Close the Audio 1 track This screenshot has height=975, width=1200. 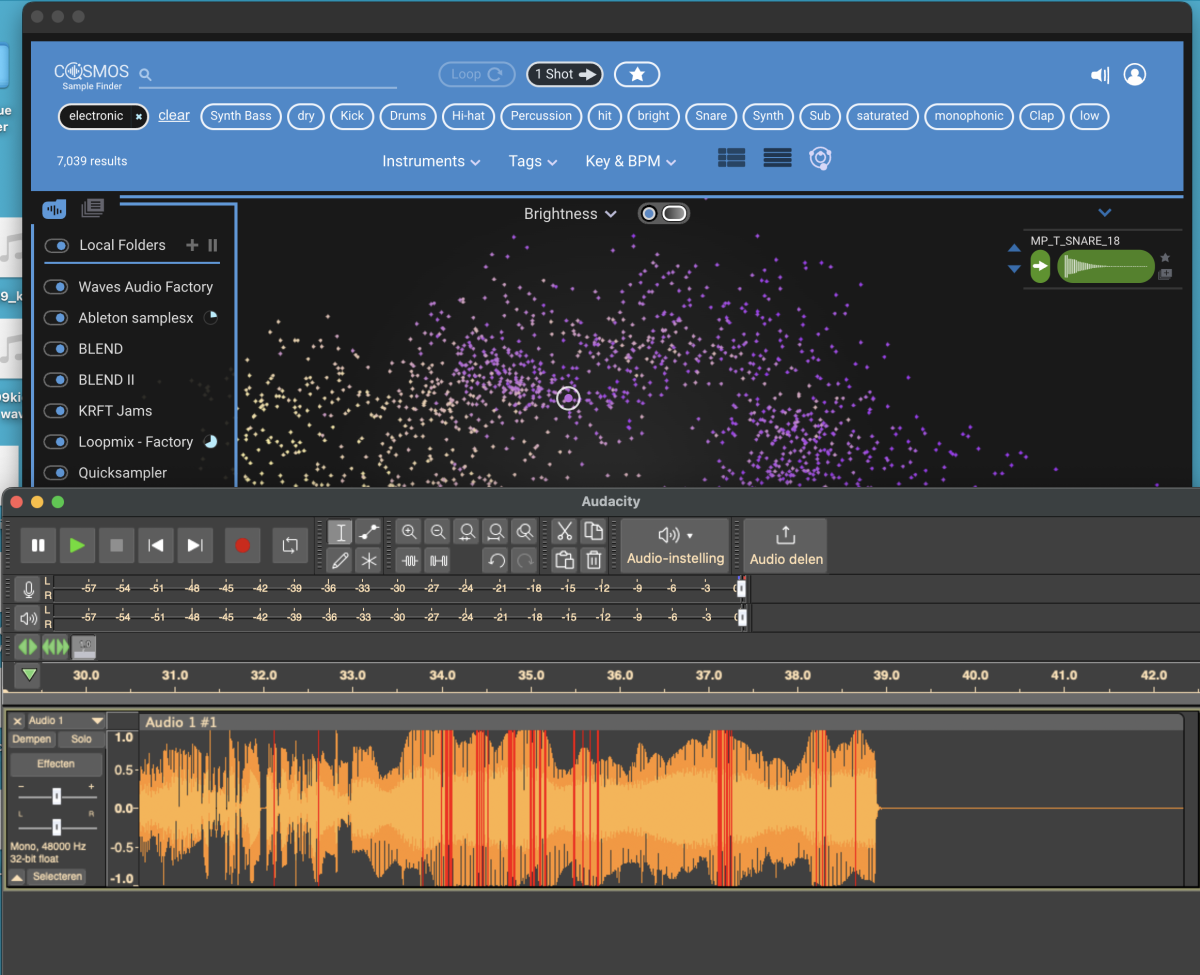coord(17,720)
